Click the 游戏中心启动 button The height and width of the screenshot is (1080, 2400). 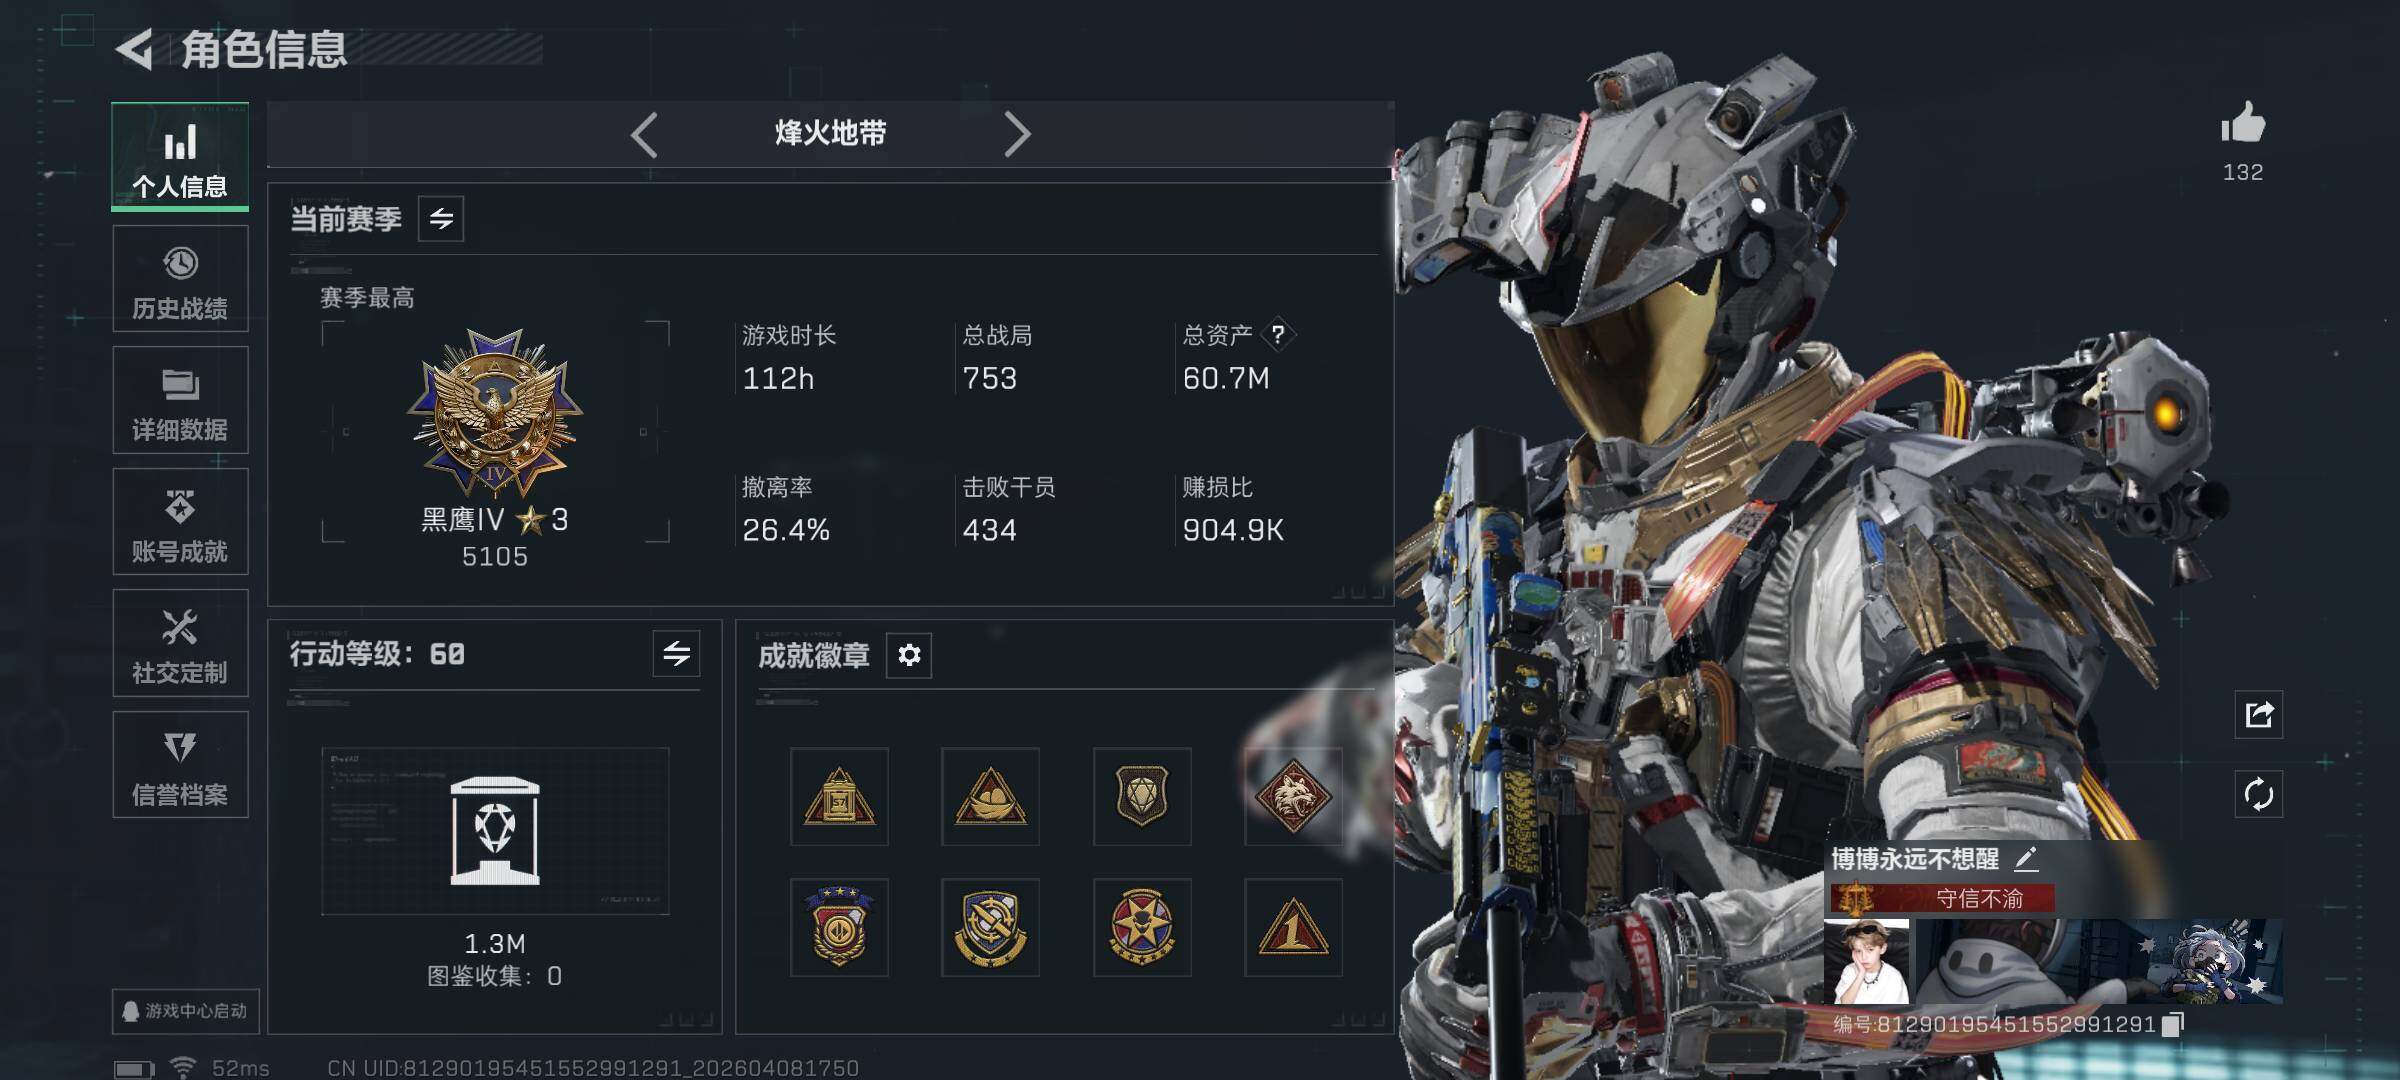coord(185,1011)
